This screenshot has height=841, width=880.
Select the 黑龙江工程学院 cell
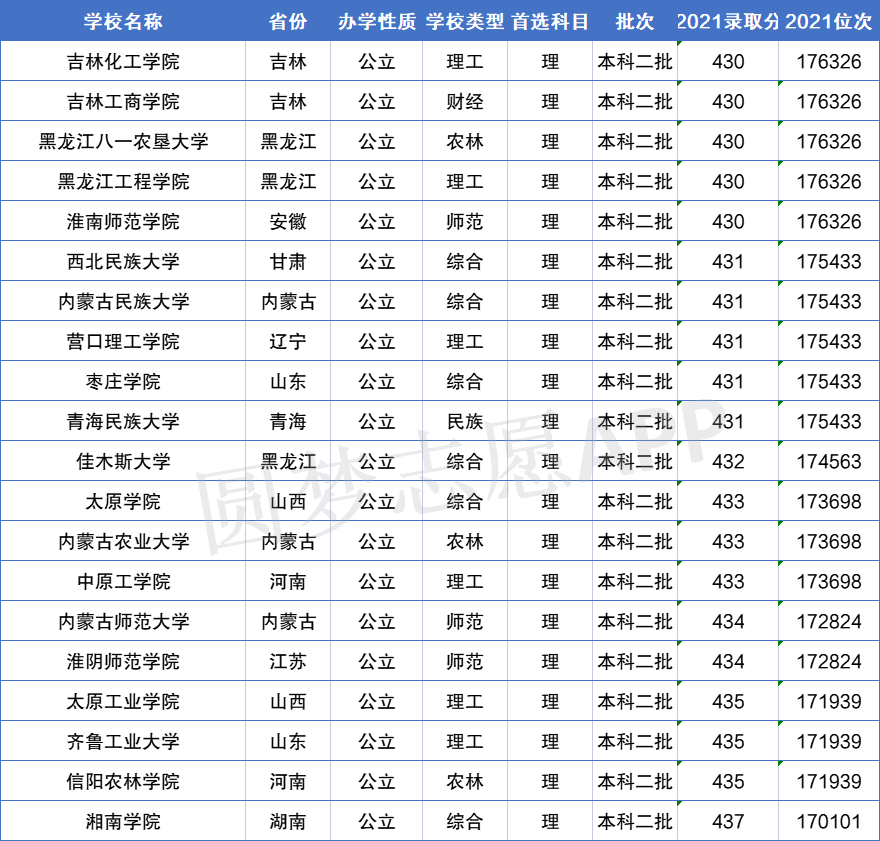(x=123, y=181)
